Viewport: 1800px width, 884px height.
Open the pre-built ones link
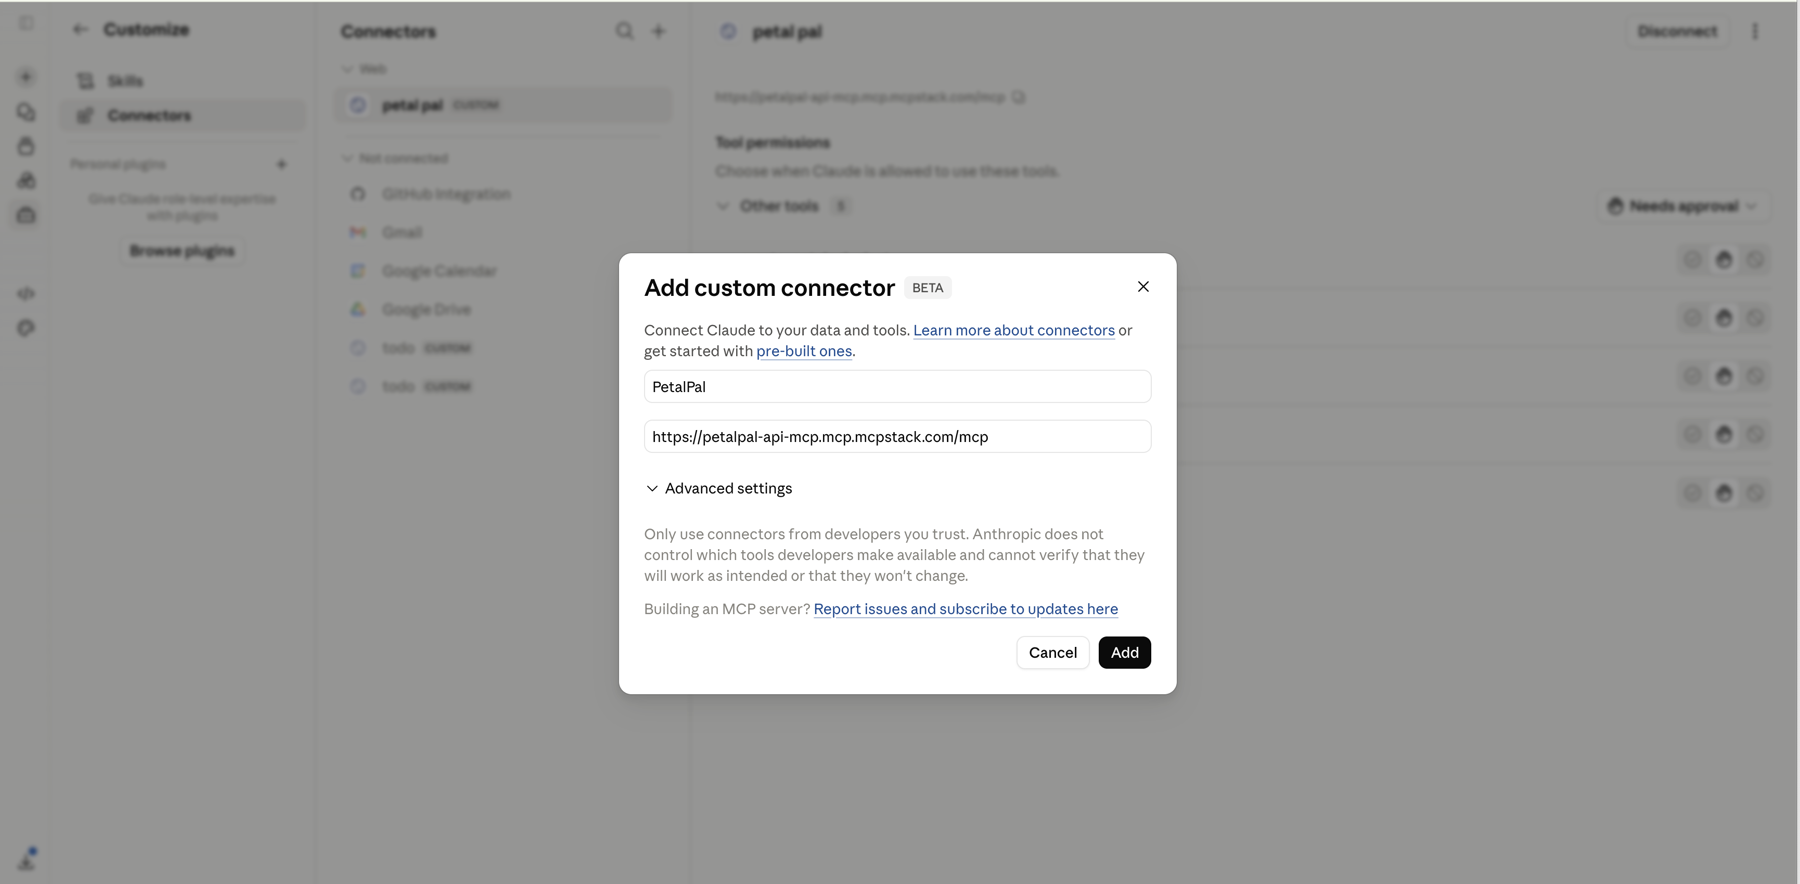[804, 351]
